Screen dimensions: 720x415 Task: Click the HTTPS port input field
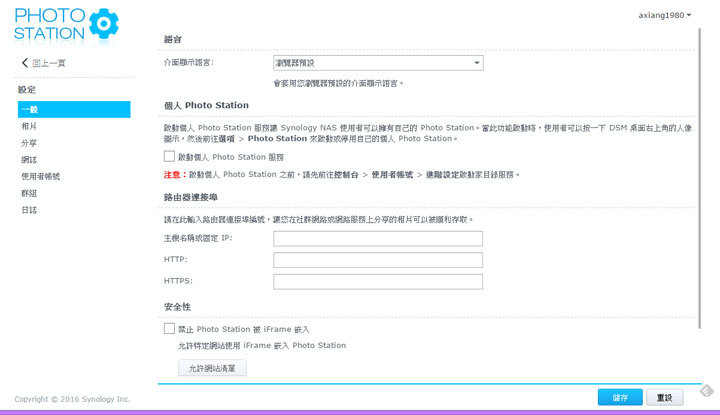click(378, 282)
